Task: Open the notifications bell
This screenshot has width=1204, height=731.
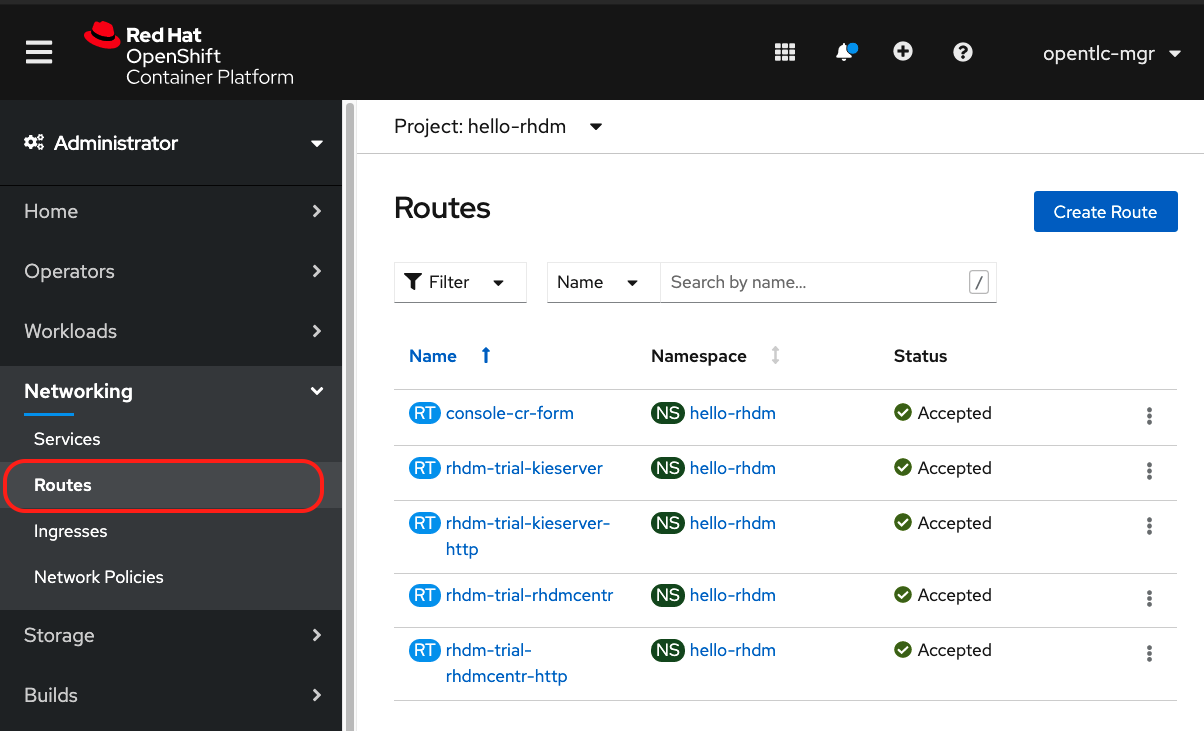Action: 845,52
